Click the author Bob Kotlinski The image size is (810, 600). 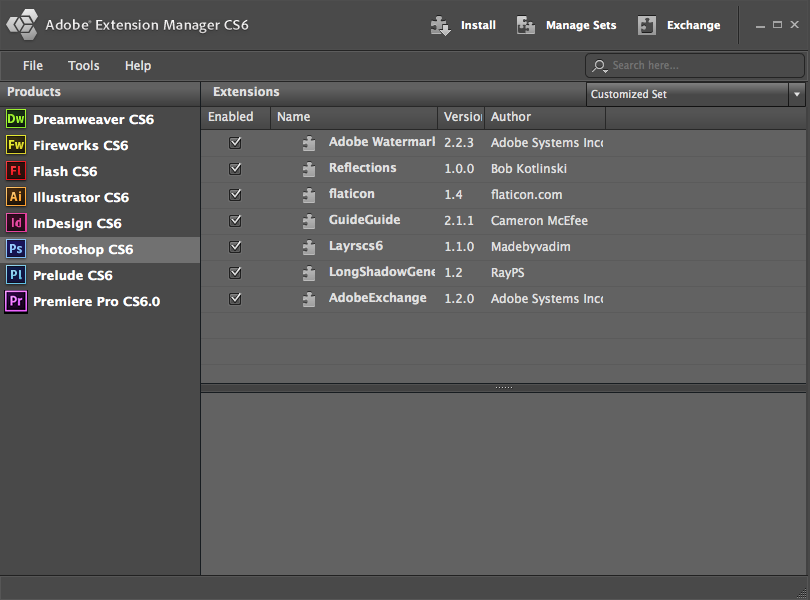pyautogui.click(x=529, y=168)
